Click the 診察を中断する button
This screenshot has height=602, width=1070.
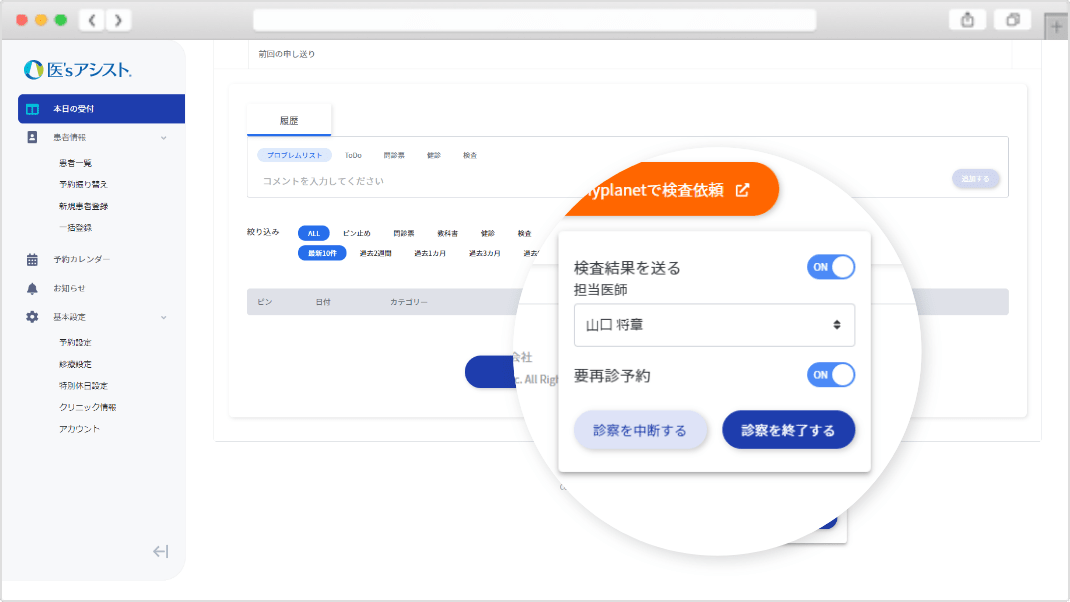point(640,430)
